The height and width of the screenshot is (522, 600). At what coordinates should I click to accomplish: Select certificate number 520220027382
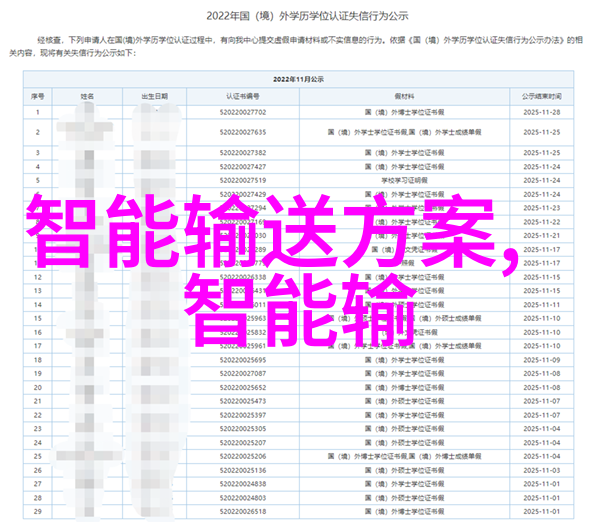tap(243, 153)
